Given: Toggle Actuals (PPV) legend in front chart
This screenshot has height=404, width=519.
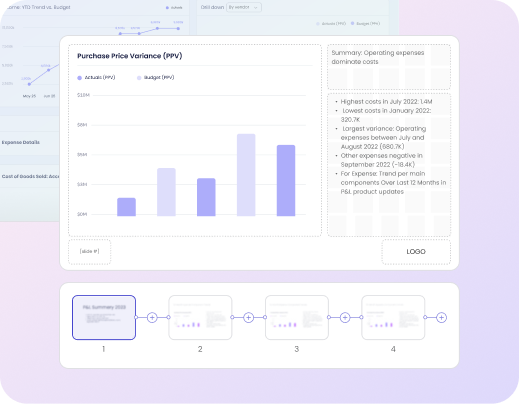Looking at the screenshot, I should [96, 77].
